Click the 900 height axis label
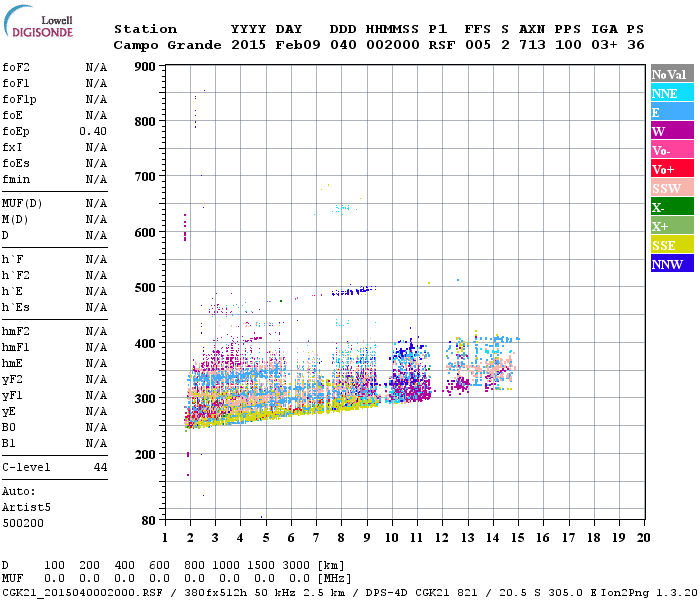 (x=145, y=67)
